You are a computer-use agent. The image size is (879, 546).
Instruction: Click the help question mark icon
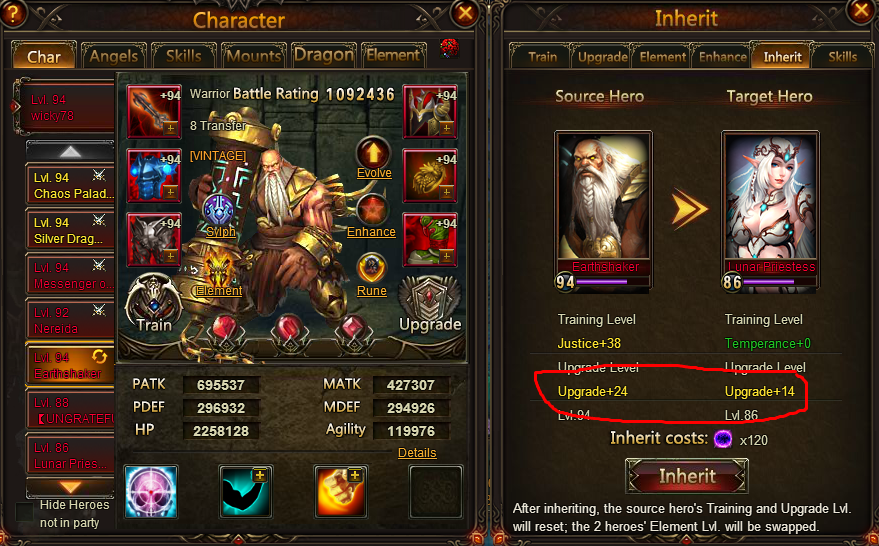coord(12,13)
